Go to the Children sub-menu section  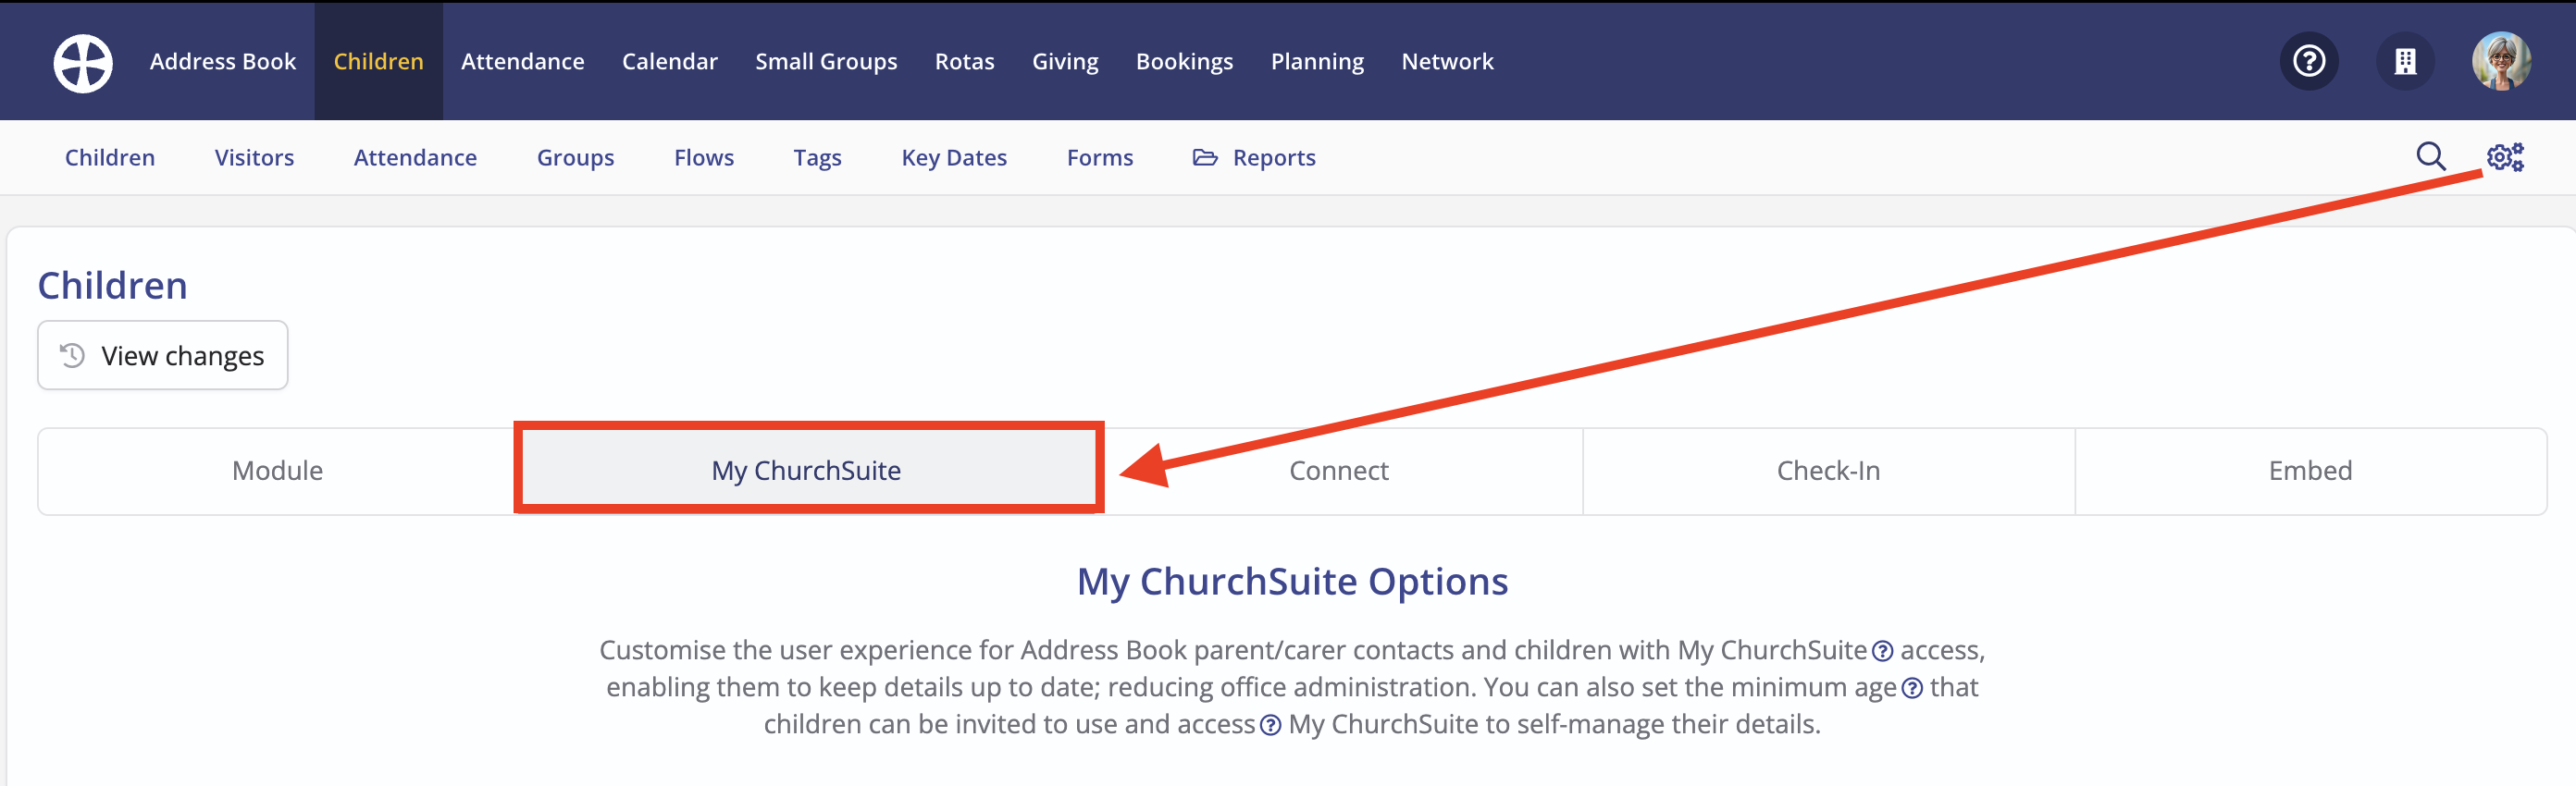tap(110, 157)
